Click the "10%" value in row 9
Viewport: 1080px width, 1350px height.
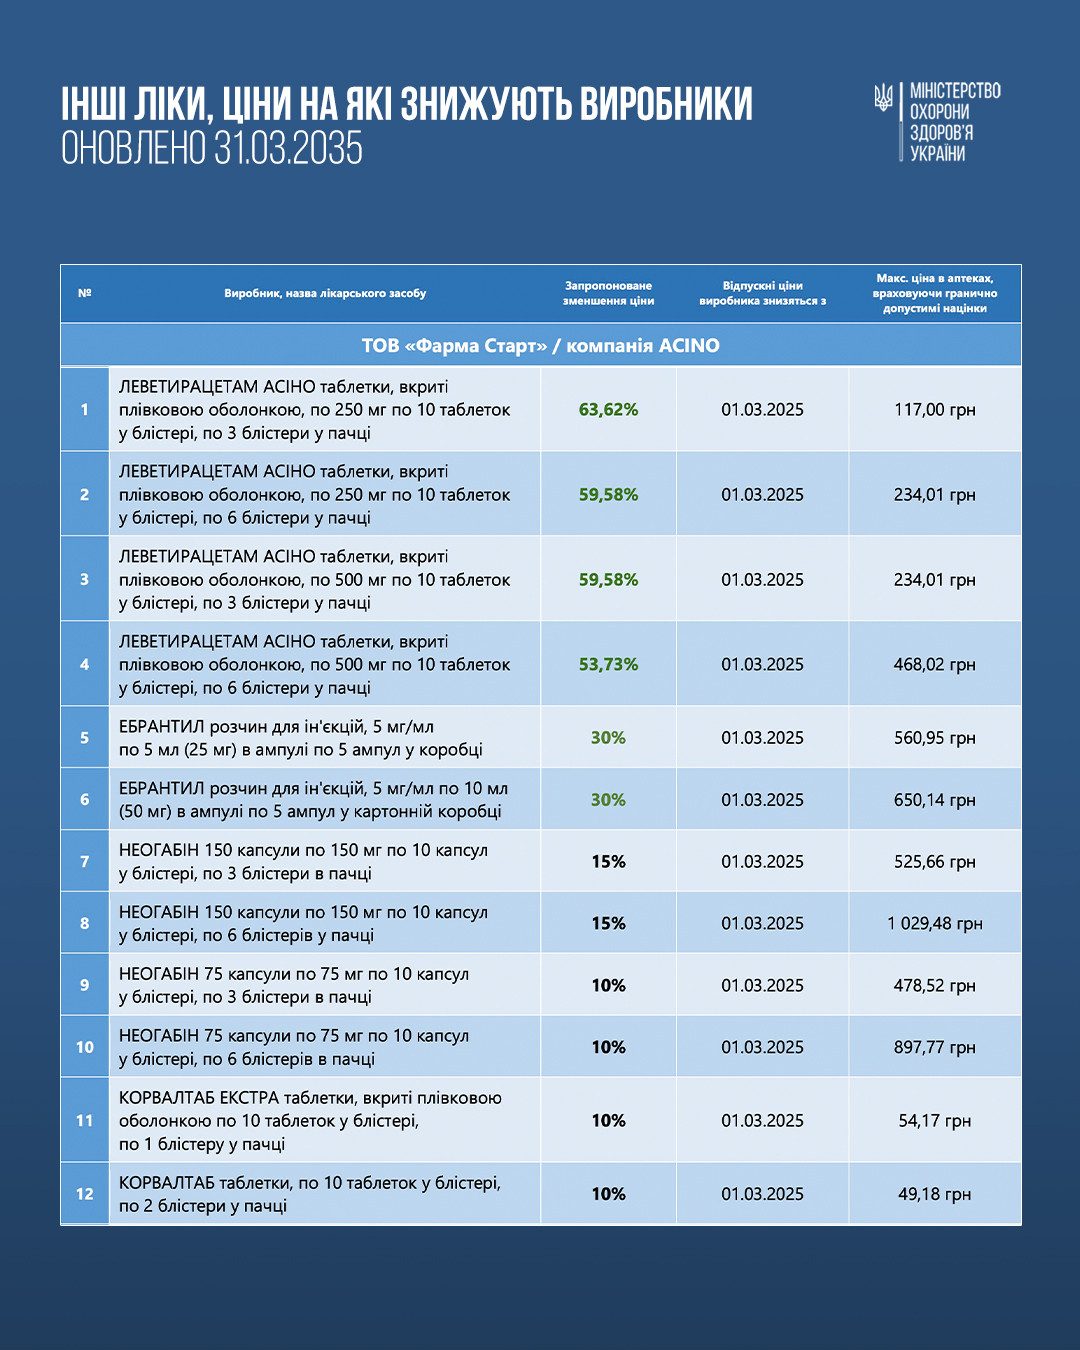(x=608, y=985)
